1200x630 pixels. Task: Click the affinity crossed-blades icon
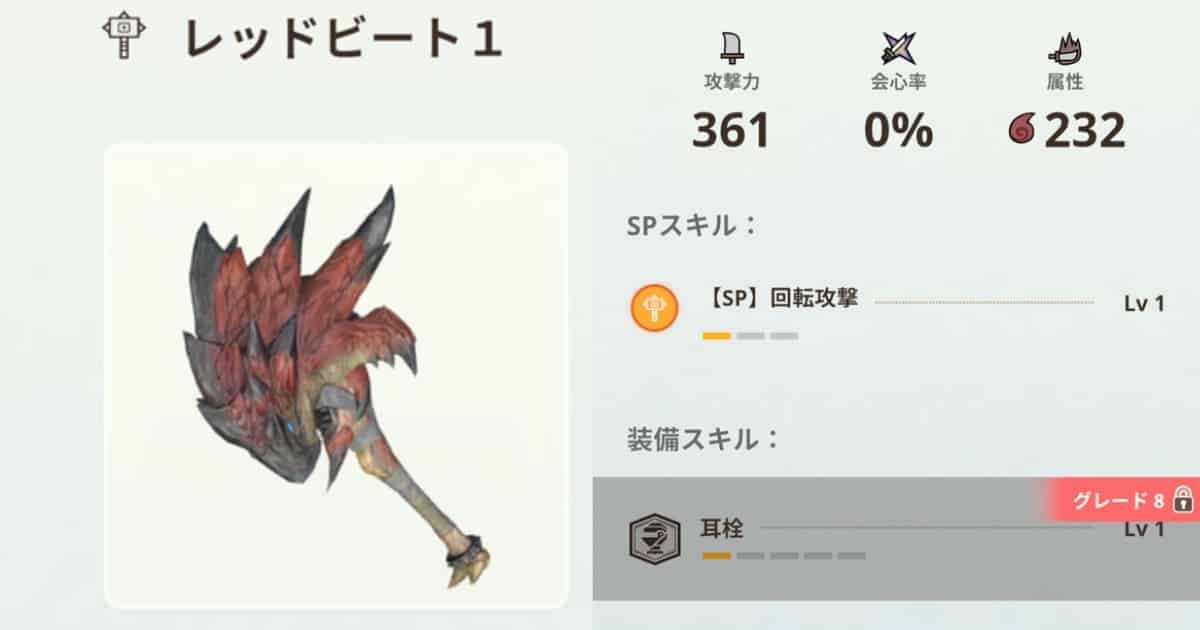pyautogui.click(x=897, y=48)
